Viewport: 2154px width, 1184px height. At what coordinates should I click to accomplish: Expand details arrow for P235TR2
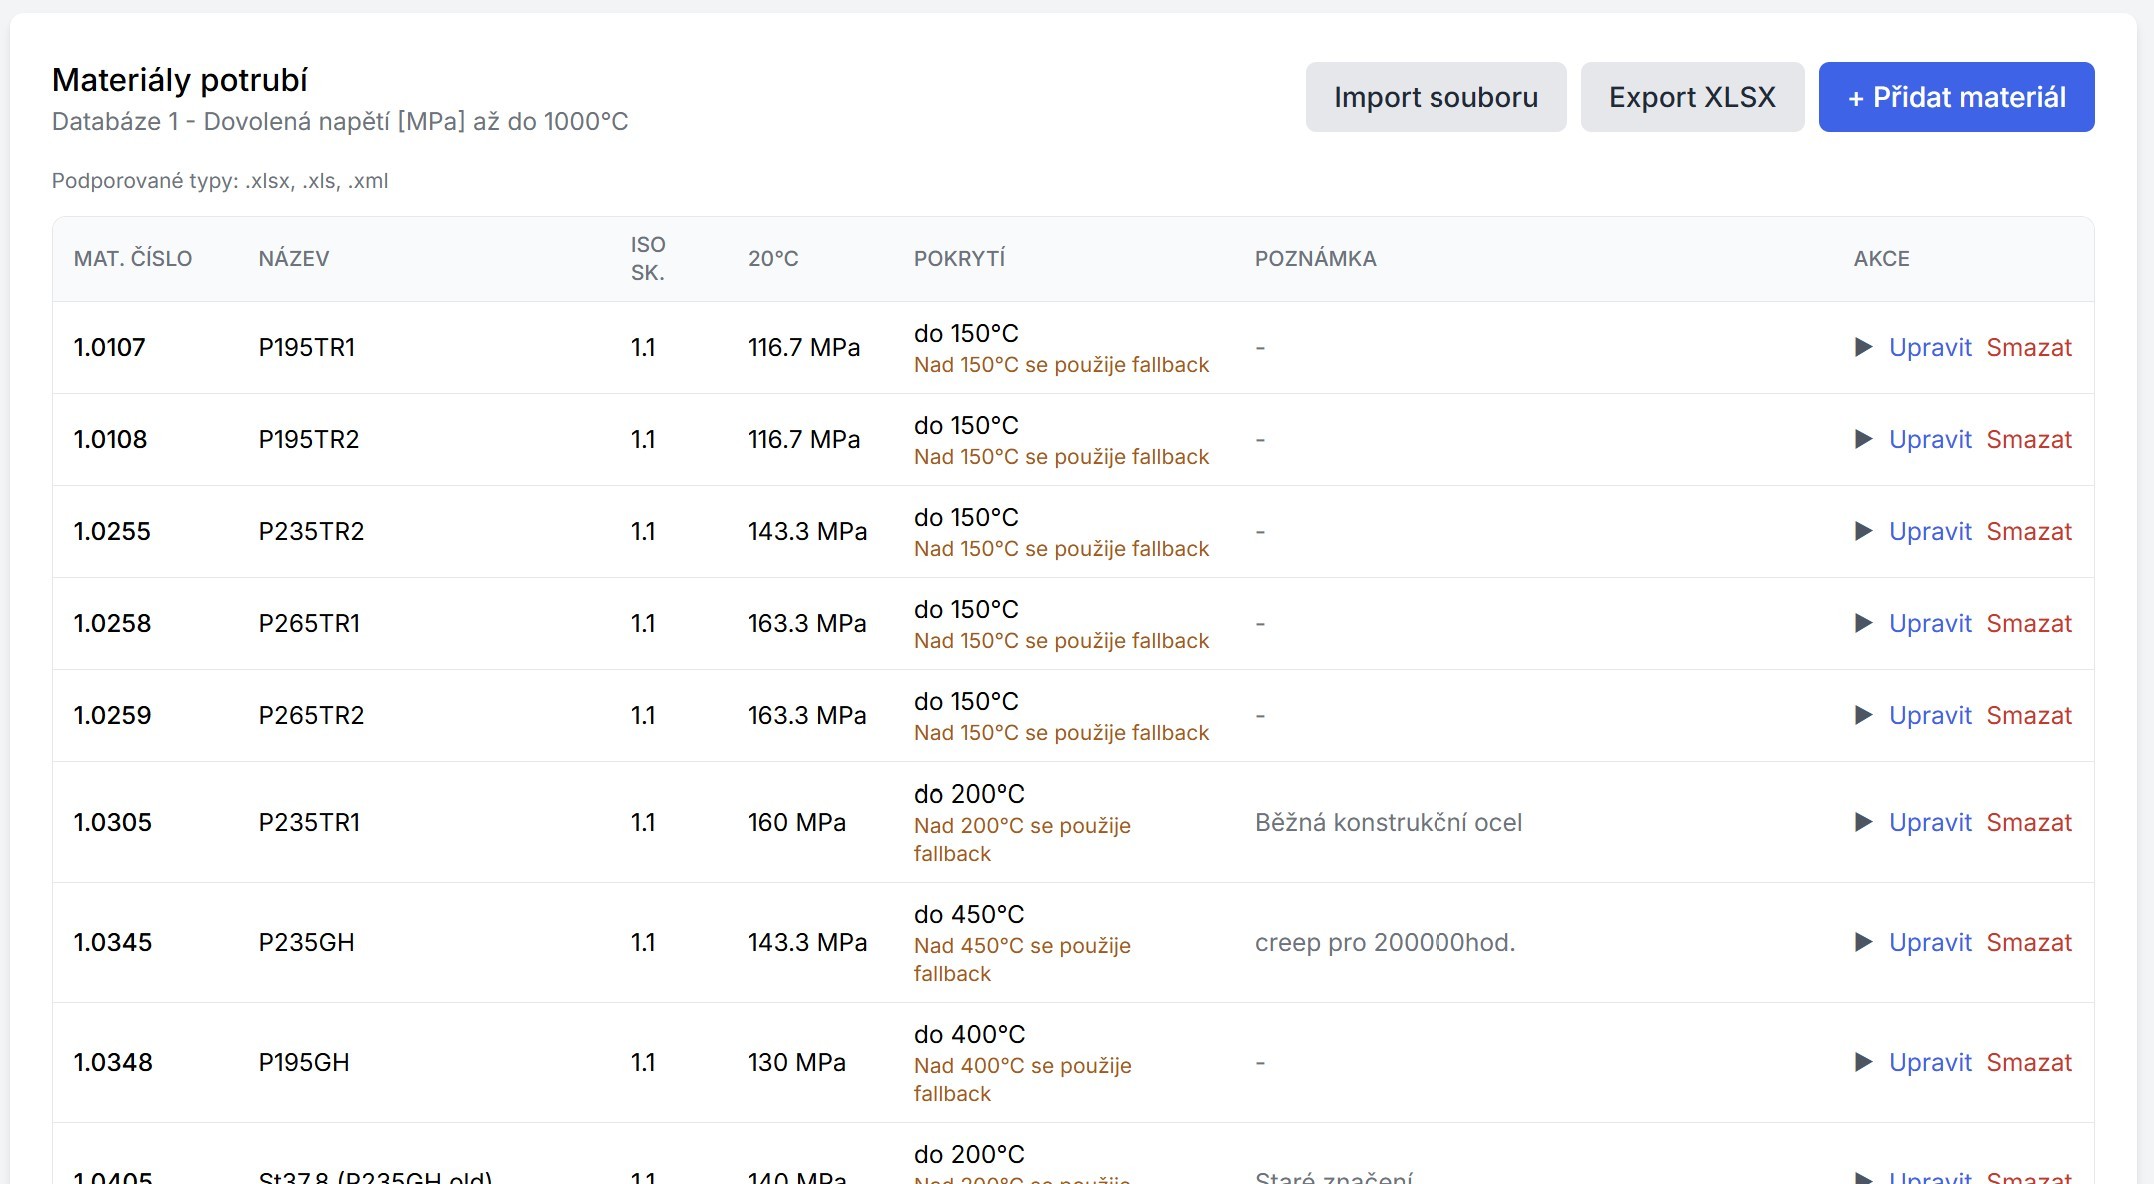tap(1863, 531)
